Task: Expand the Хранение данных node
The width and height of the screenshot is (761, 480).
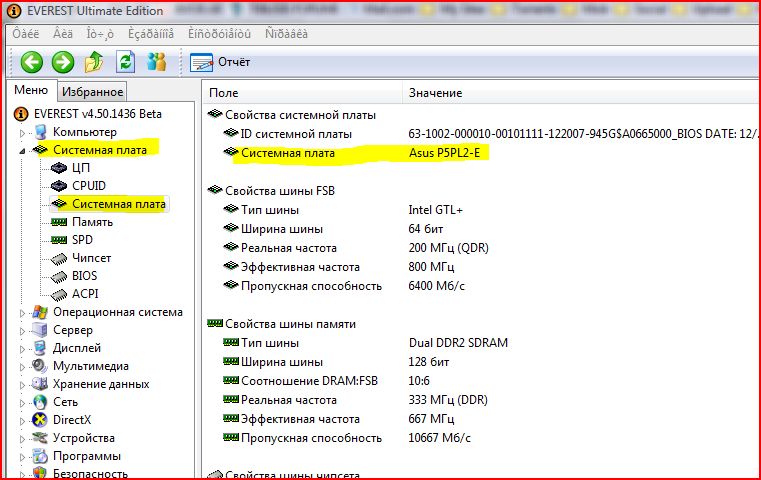Action: coord(22,385)
